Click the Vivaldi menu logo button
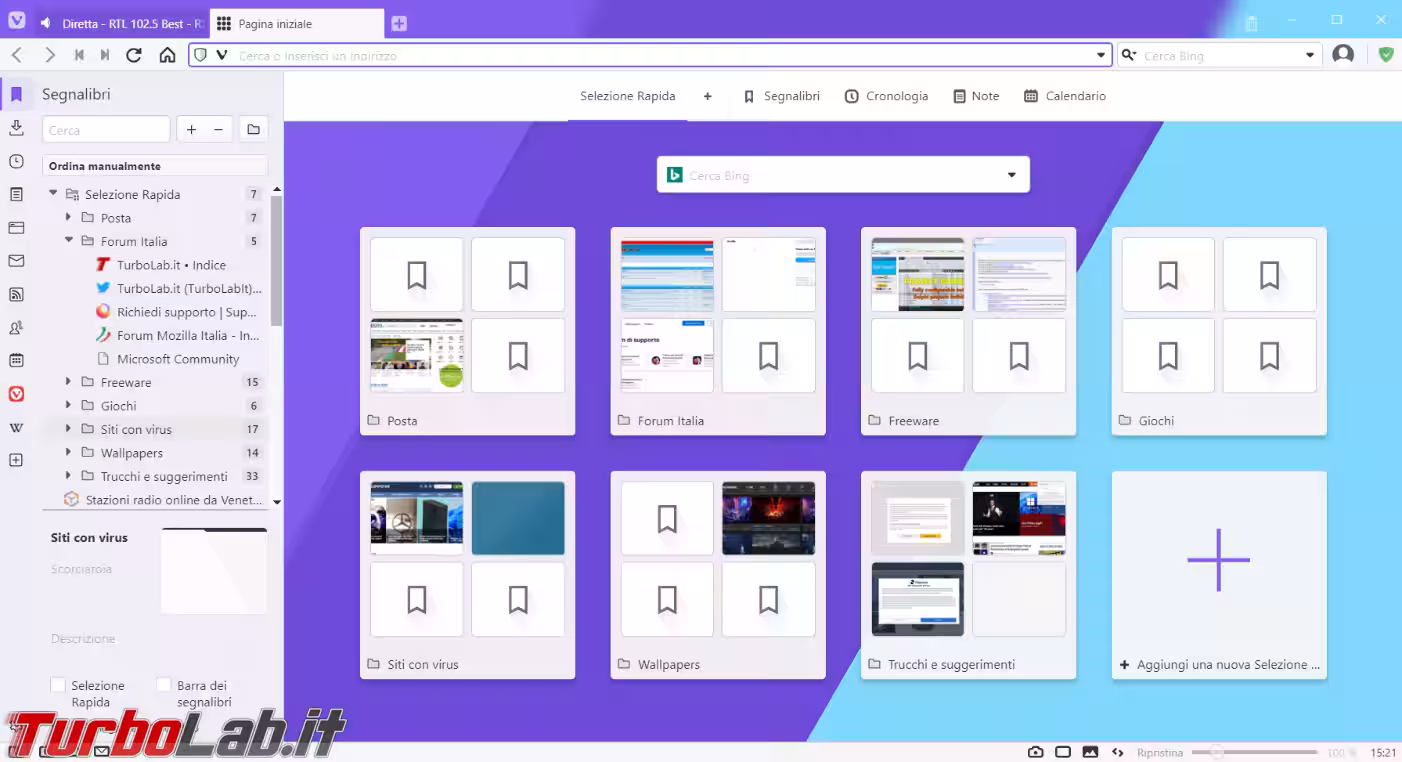1402x762 pixels. click(16, 20)
